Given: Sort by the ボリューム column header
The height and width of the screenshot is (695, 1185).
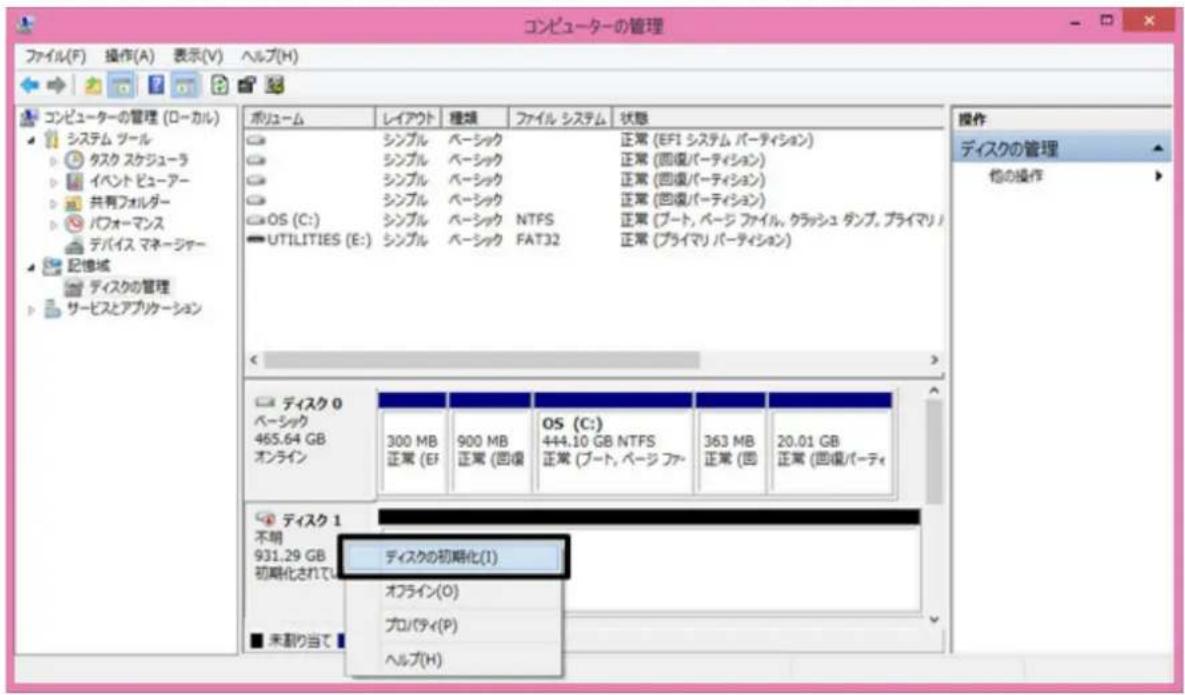Looking at the screenshot, I should click(310, 119).
